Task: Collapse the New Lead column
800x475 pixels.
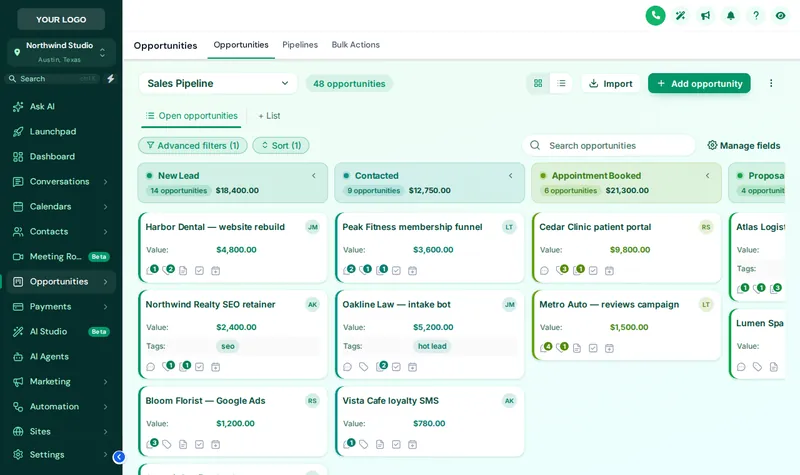Action: pyautogui.click(x=314, y=176)
